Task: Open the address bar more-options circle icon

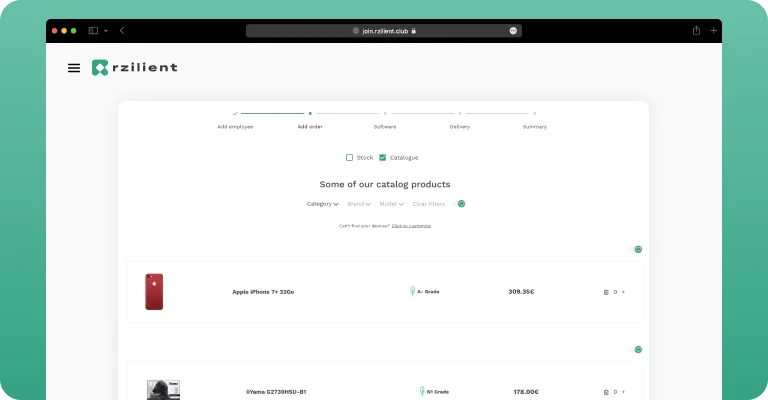Action: pyautogui.click(x=513, y=31)
